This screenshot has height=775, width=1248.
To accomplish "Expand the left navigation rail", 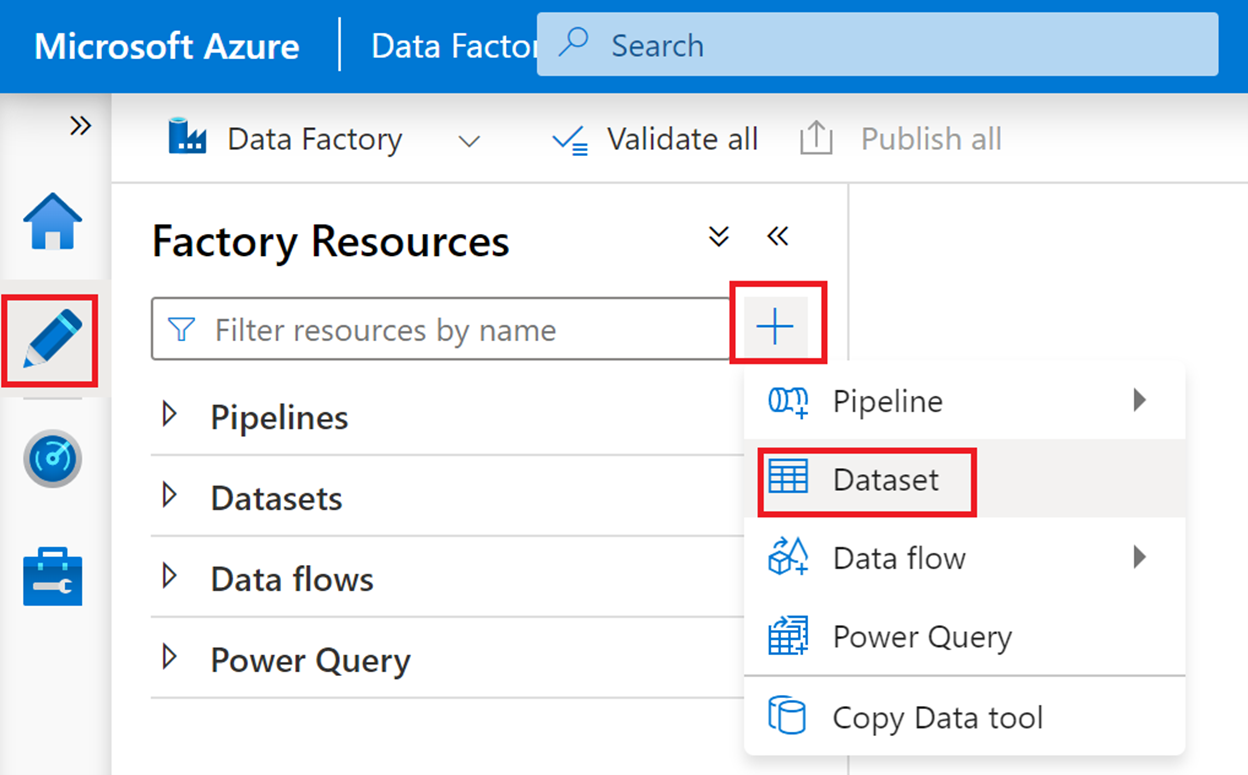I will coord(80,125).
